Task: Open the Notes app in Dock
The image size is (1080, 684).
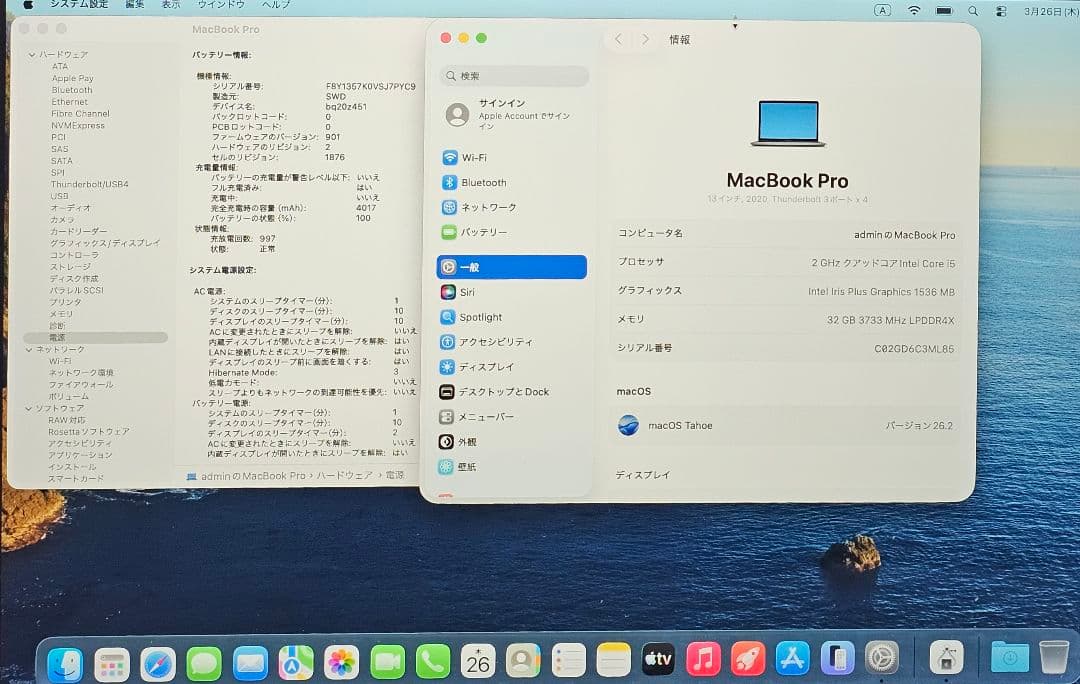Action: click(613, 659)
